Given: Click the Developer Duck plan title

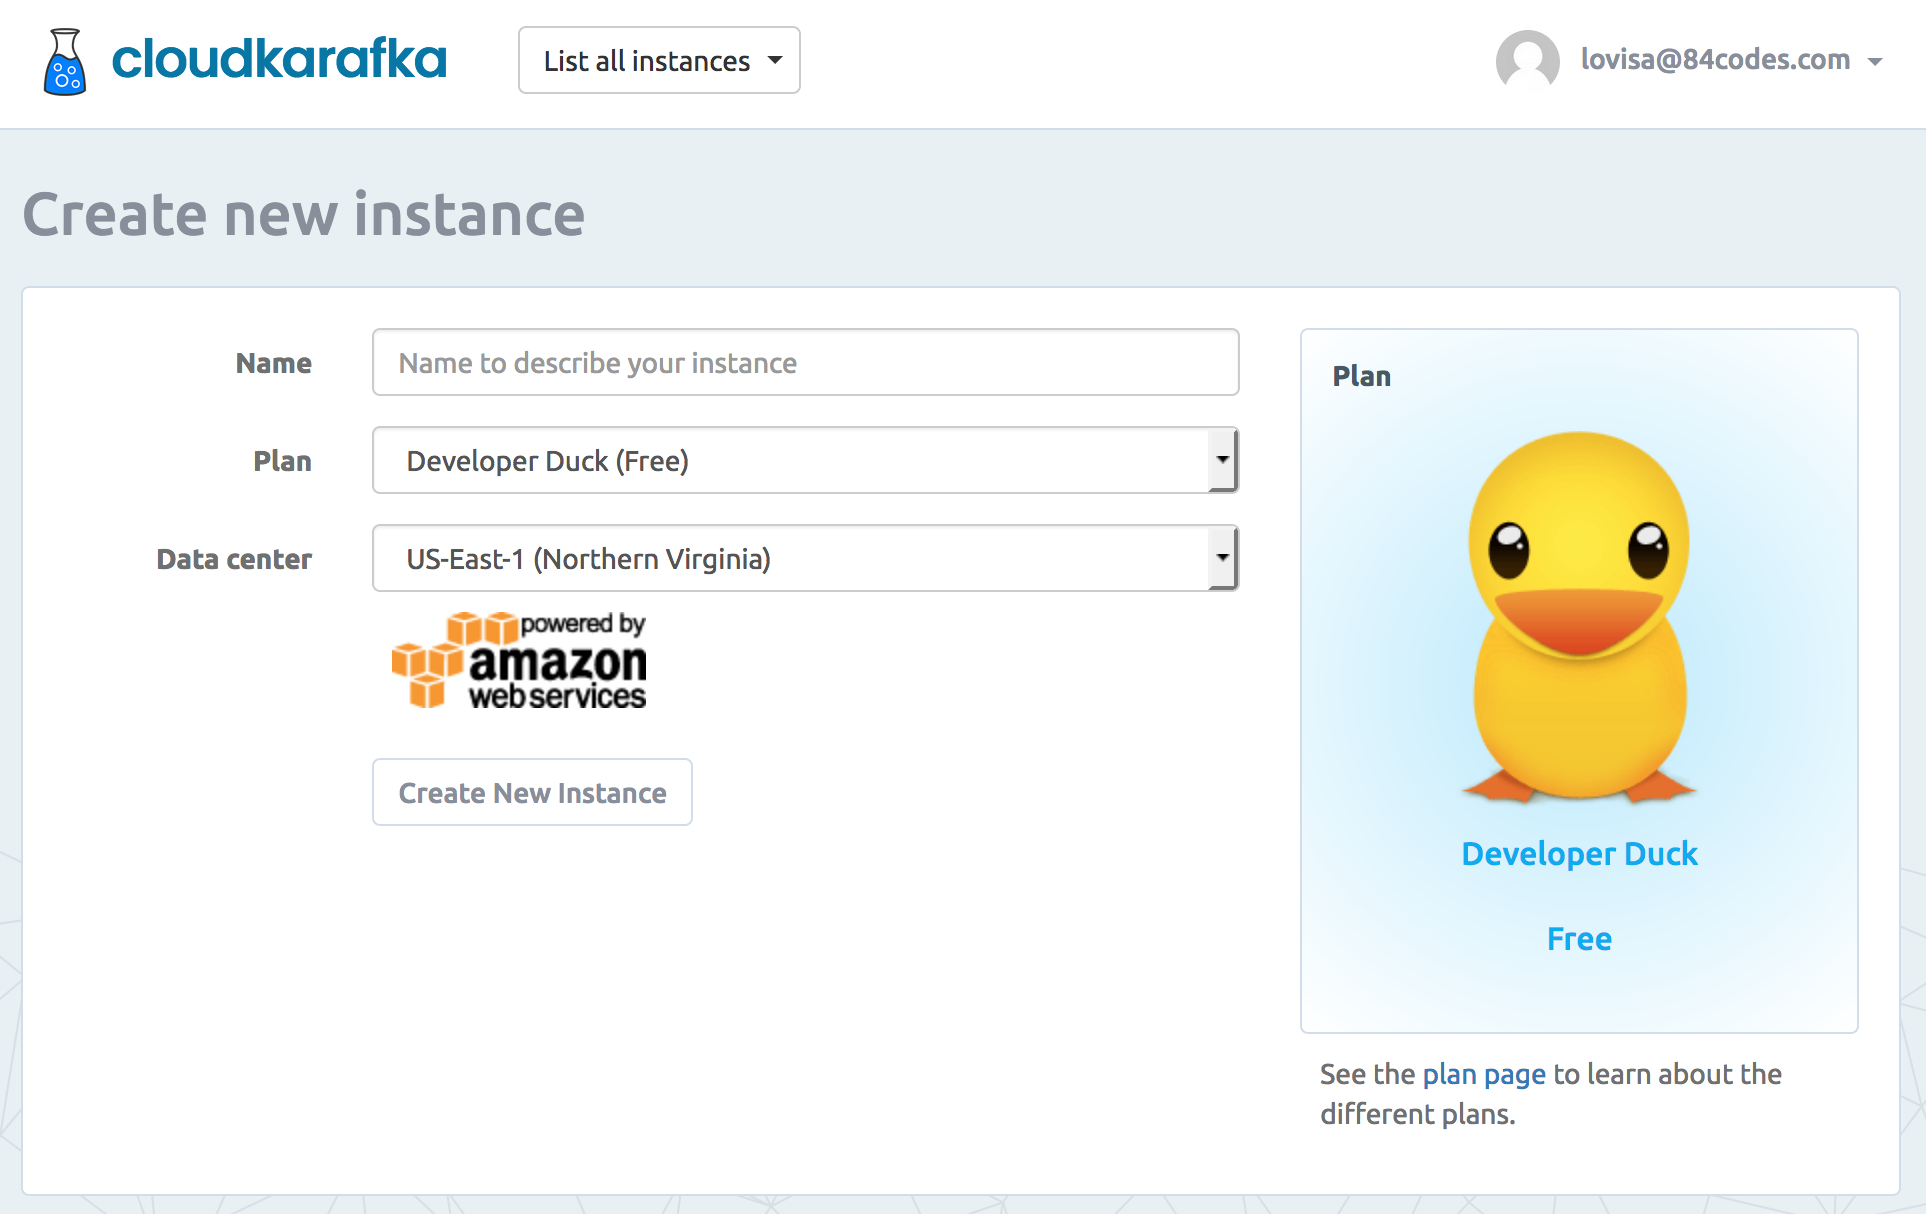Looking at the screenshot, I should [x=1579, y=854].
